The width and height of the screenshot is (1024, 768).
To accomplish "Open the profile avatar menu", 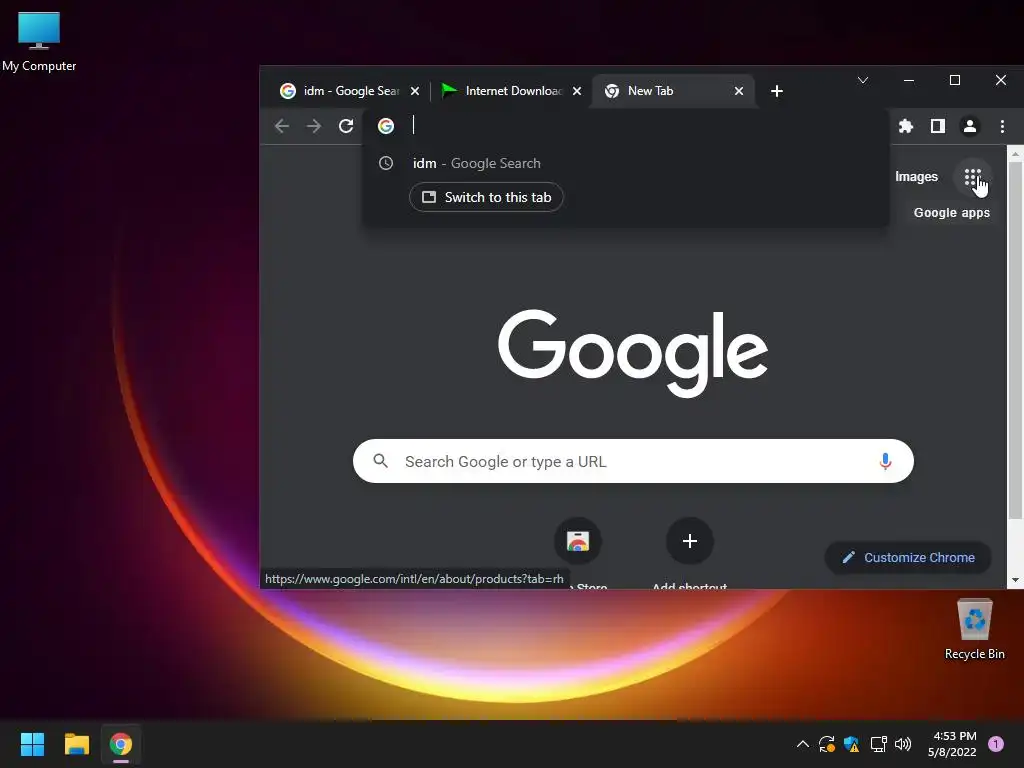I will [x=970, y=126].
